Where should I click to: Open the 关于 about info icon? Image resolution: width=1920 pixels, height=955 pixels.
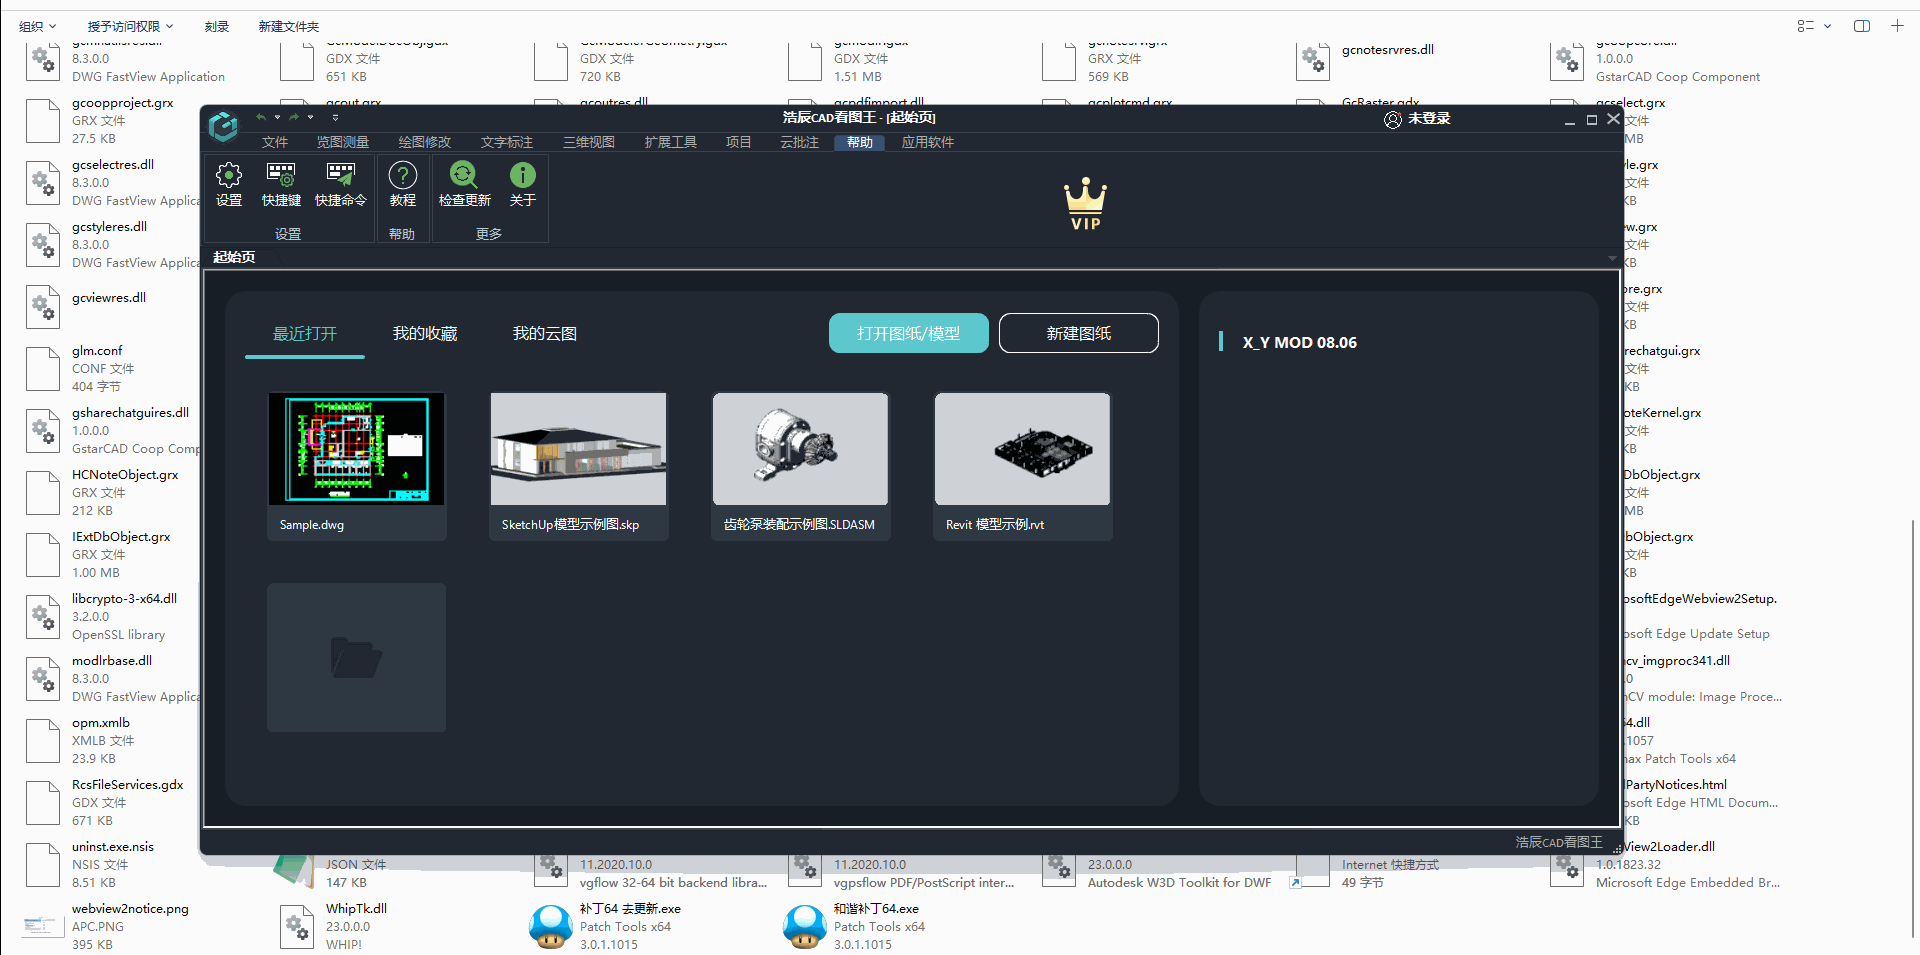pos(523,185)
